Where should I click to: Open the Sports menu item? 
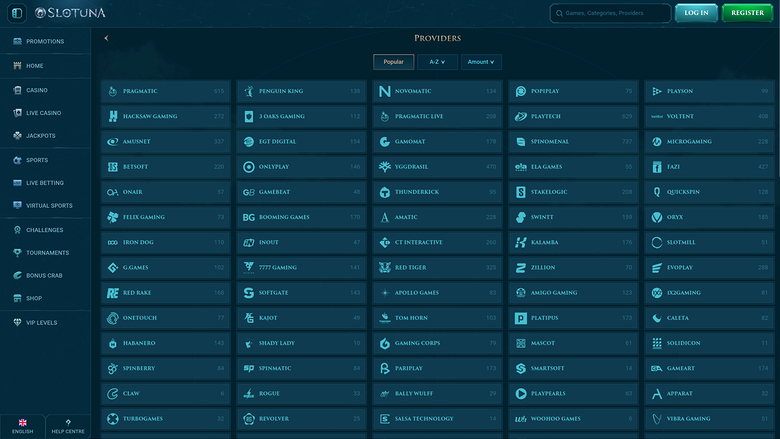pyautogui.click(x=45, y=160)
